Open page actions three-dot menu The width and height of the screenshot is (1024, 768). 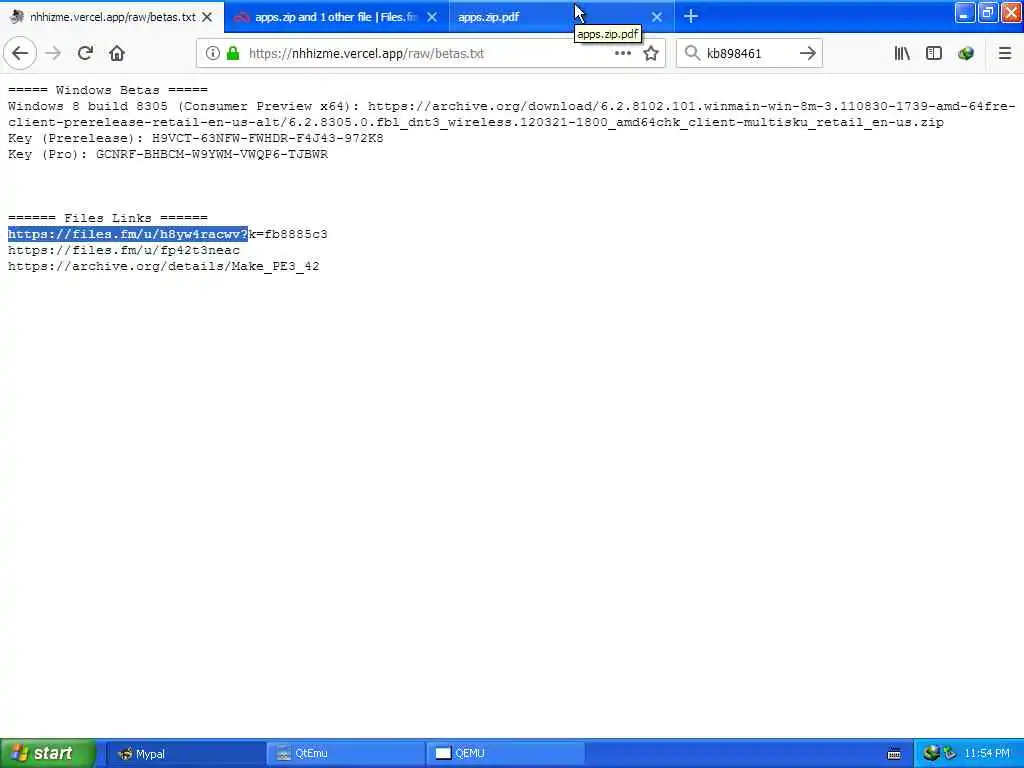(x=623, y=54)
